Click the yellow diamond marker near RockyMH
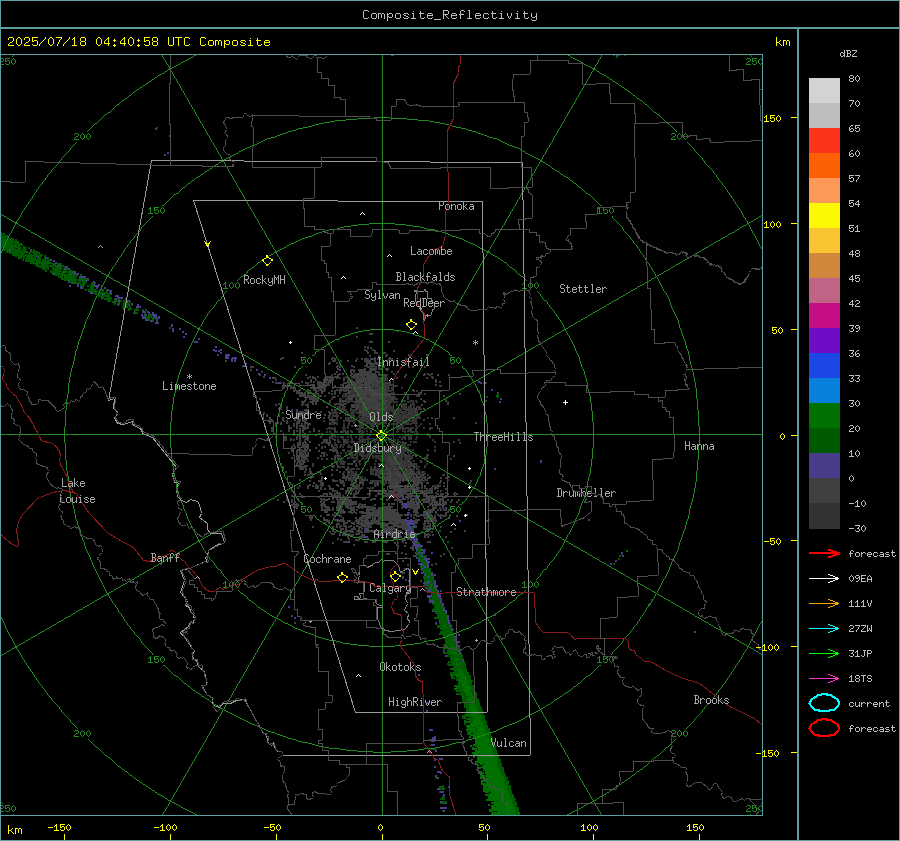The height and width of the screenshot is (841, 900). coord(267,261)
